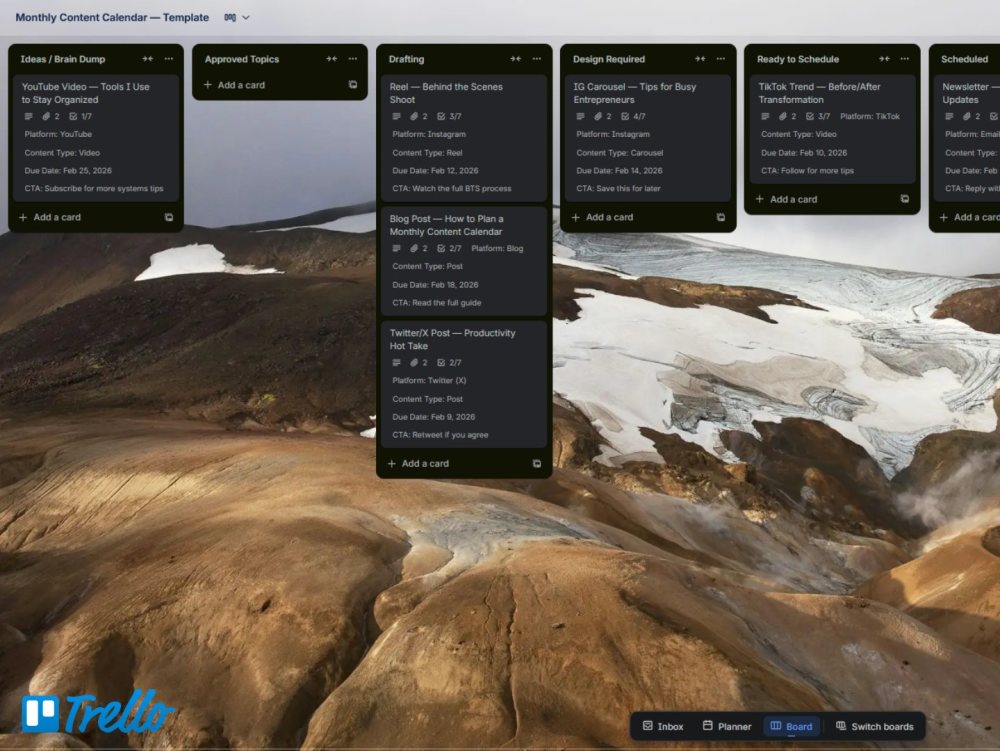Click the Ready to Schedule list title
This screenshot has height=751, width=1000.
point(798,59)
